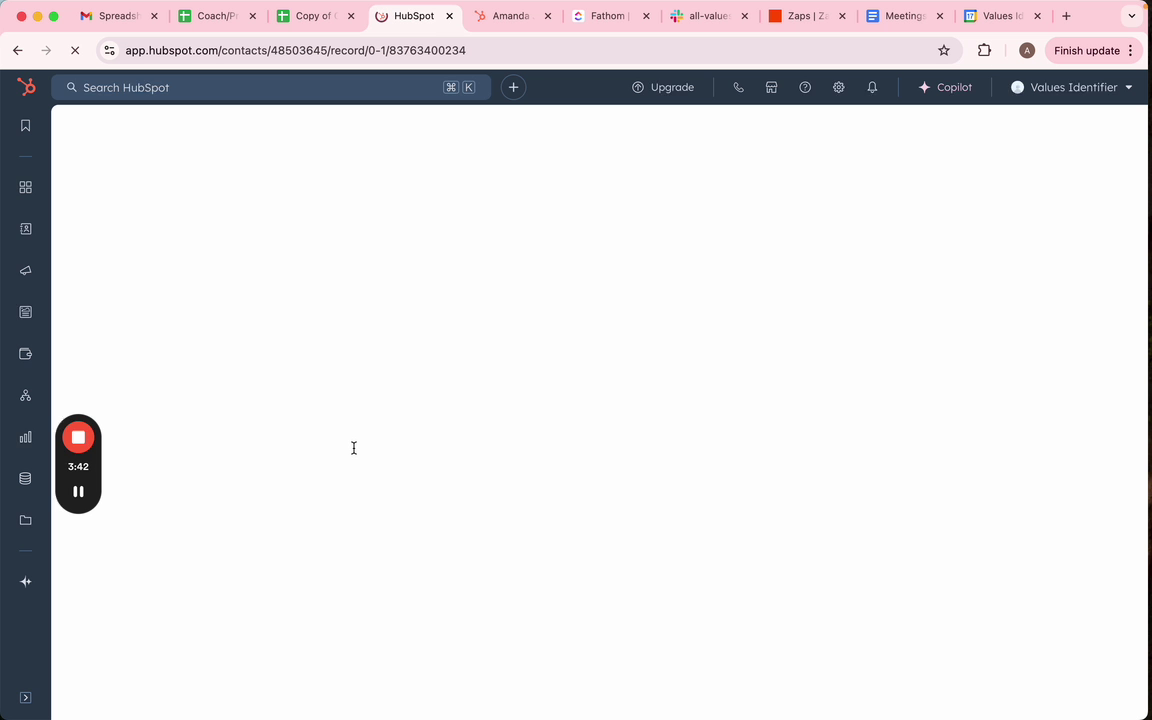Click the plus create button beside search
The image size is (1152, 720).
tap(514, 87)
